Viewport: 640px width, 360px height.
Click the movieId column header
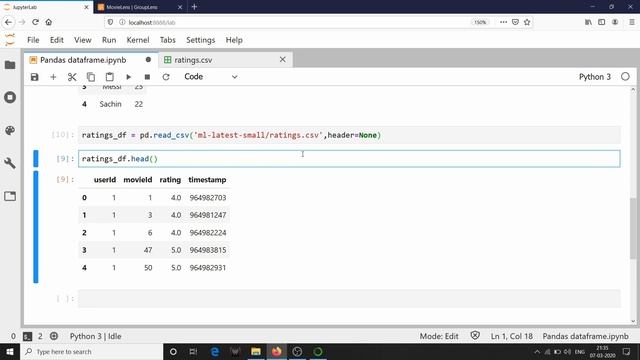[138, 180]
